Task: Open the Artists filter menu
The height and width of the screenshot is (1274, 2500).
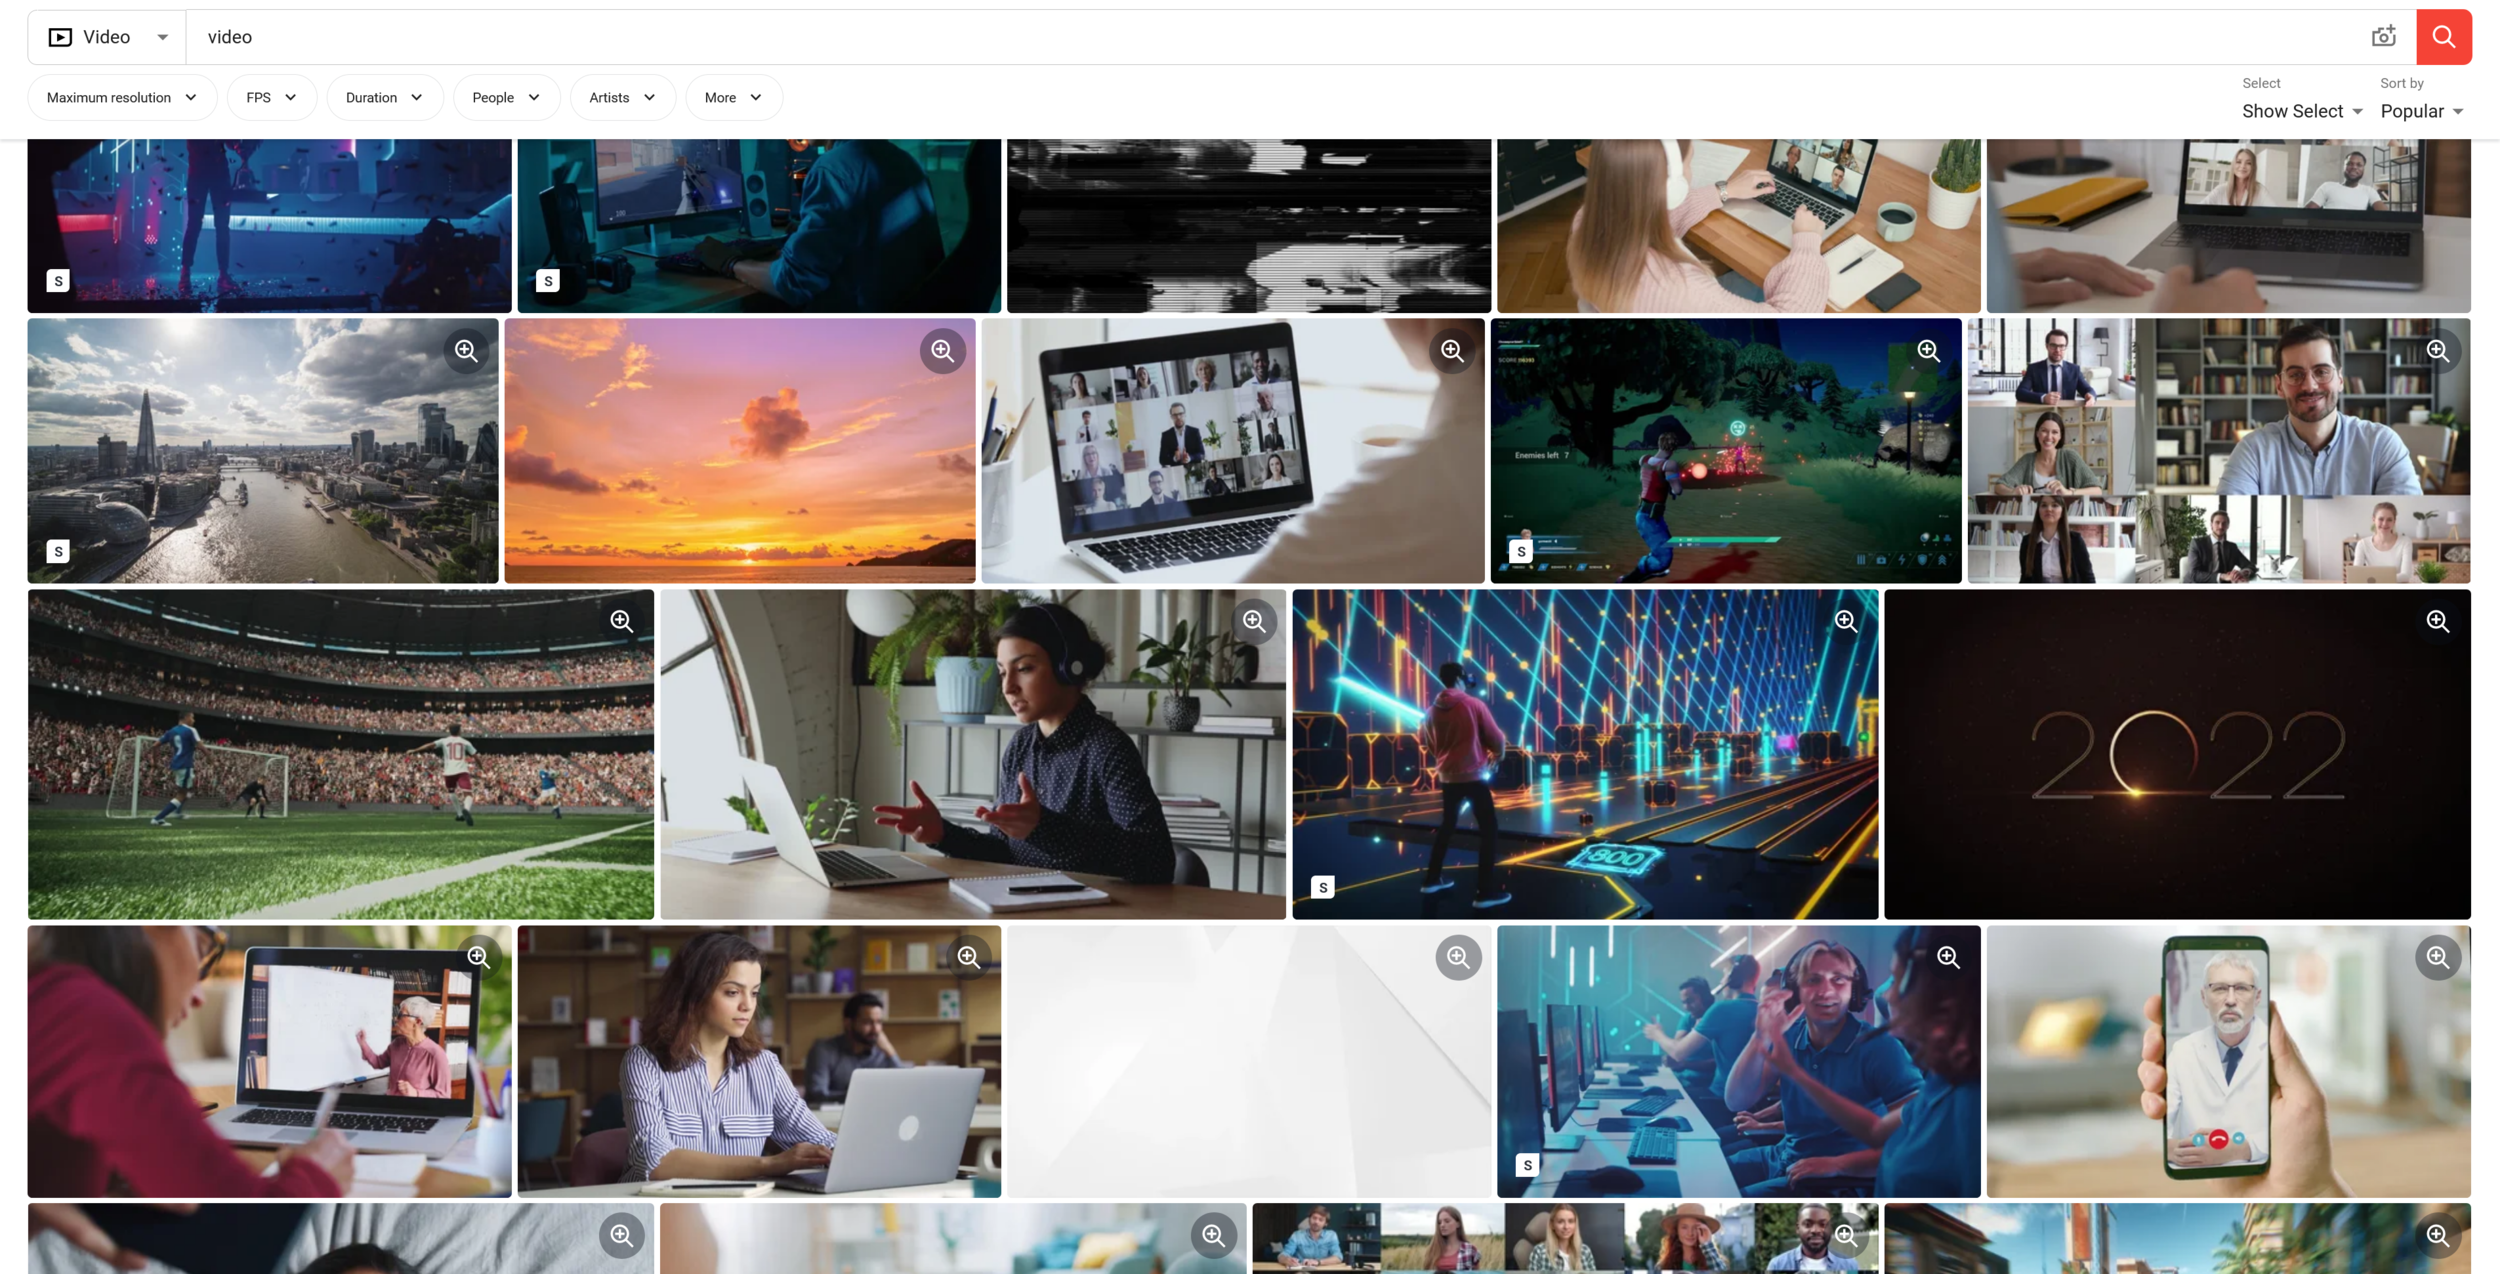Action: [x=622, y=98]
